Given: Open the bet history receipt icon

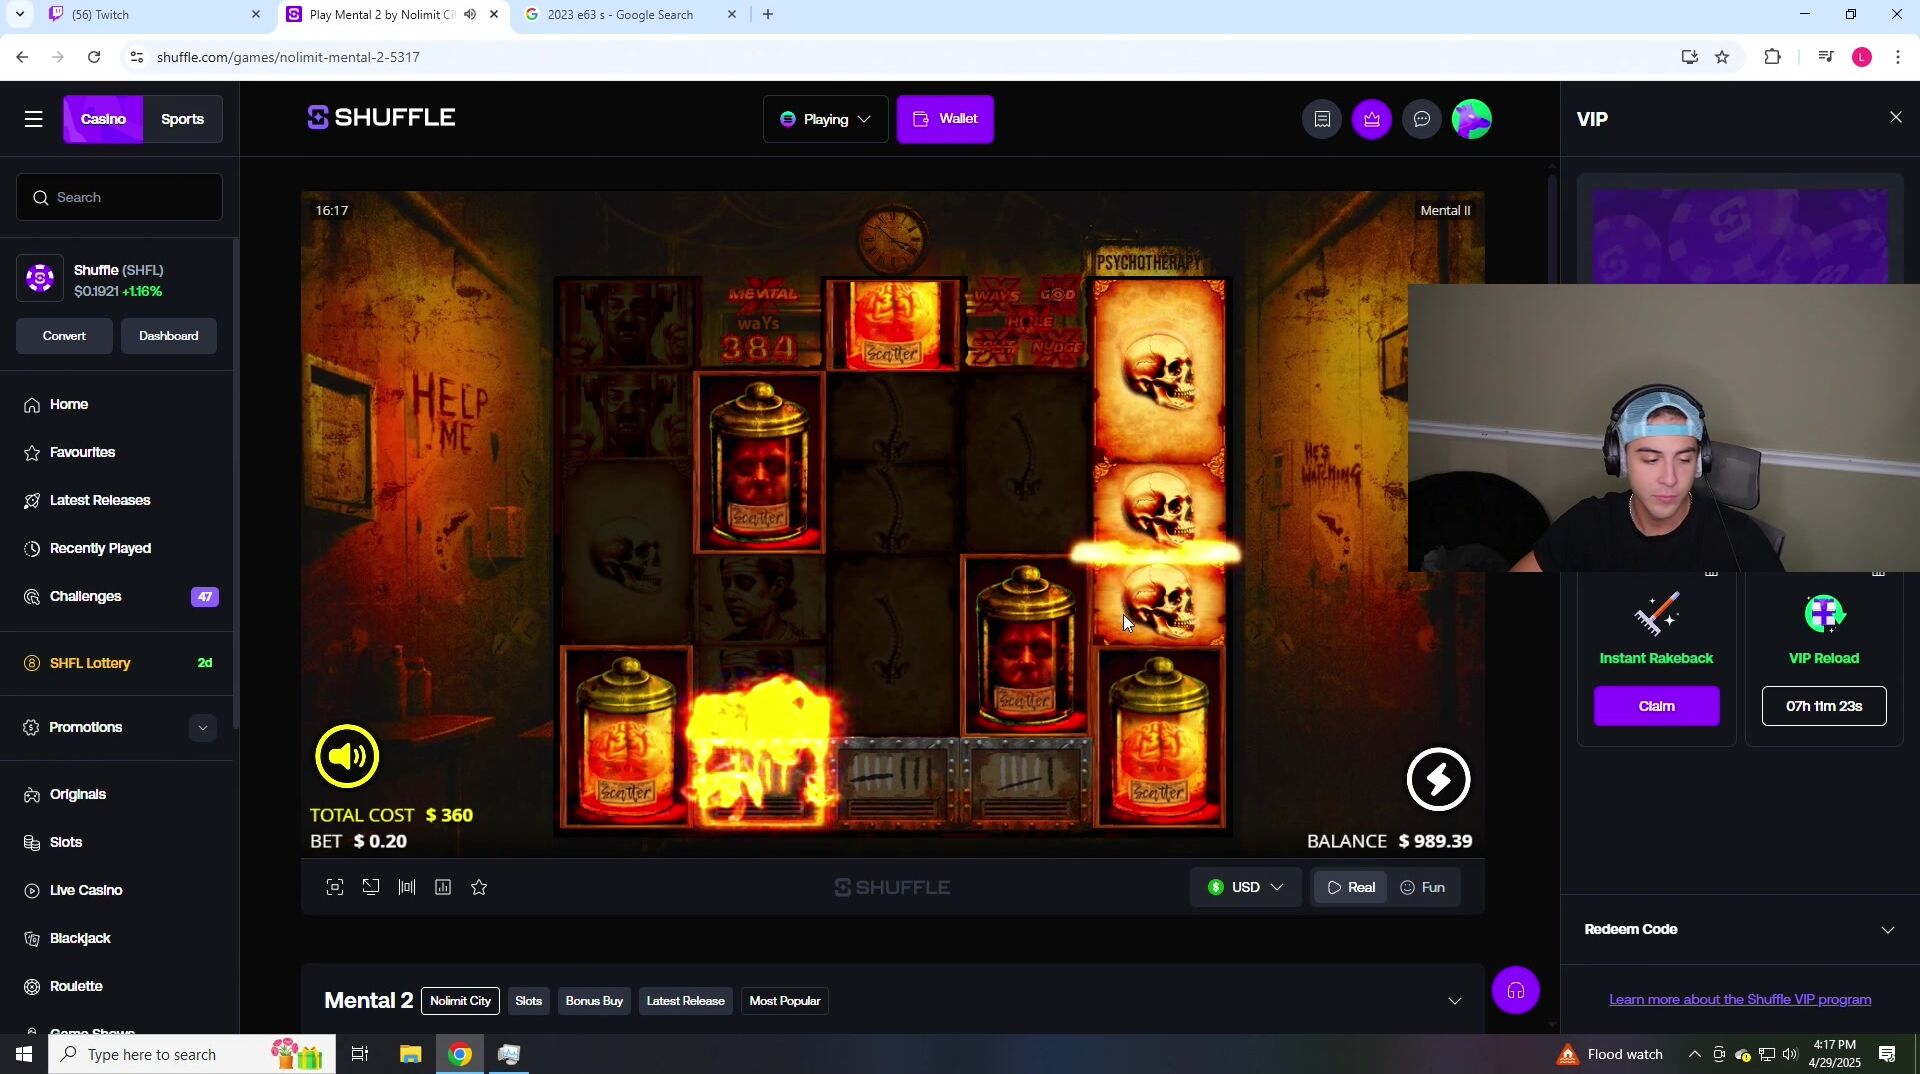Looking at the screenshot, I should (x=1322, y=120).
